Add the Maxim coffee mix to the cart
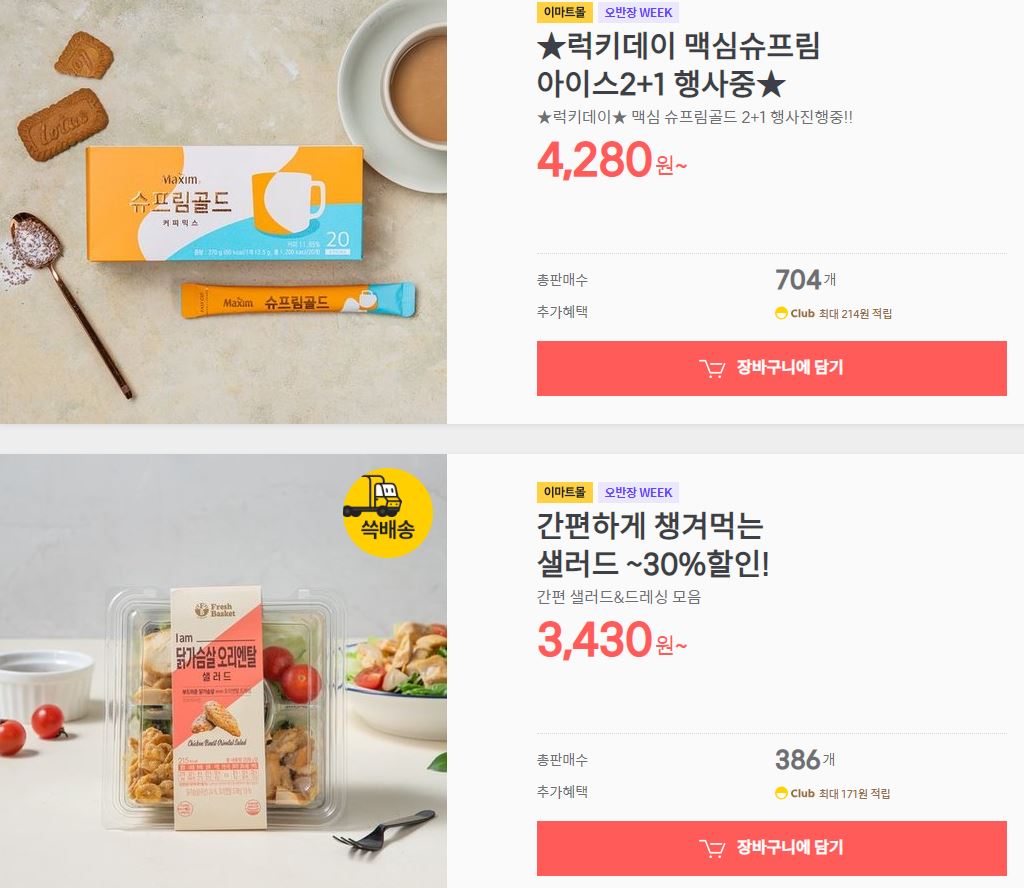 (771, 368)
